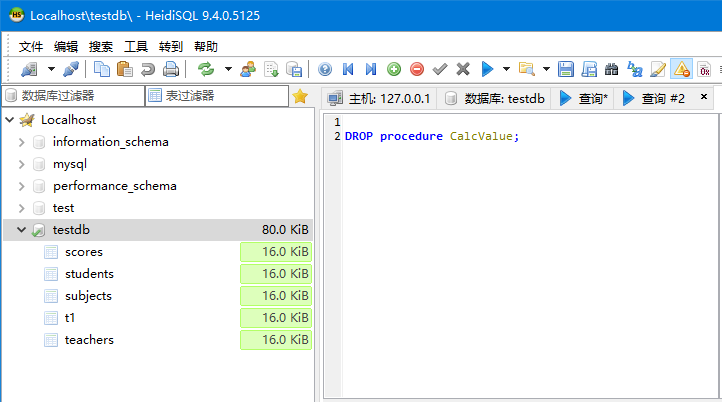Image resolution: width=722 pixels, height=402 pixels.
Task: Select the teachers table
Action: pyautogui.click(x=89, y=340)
